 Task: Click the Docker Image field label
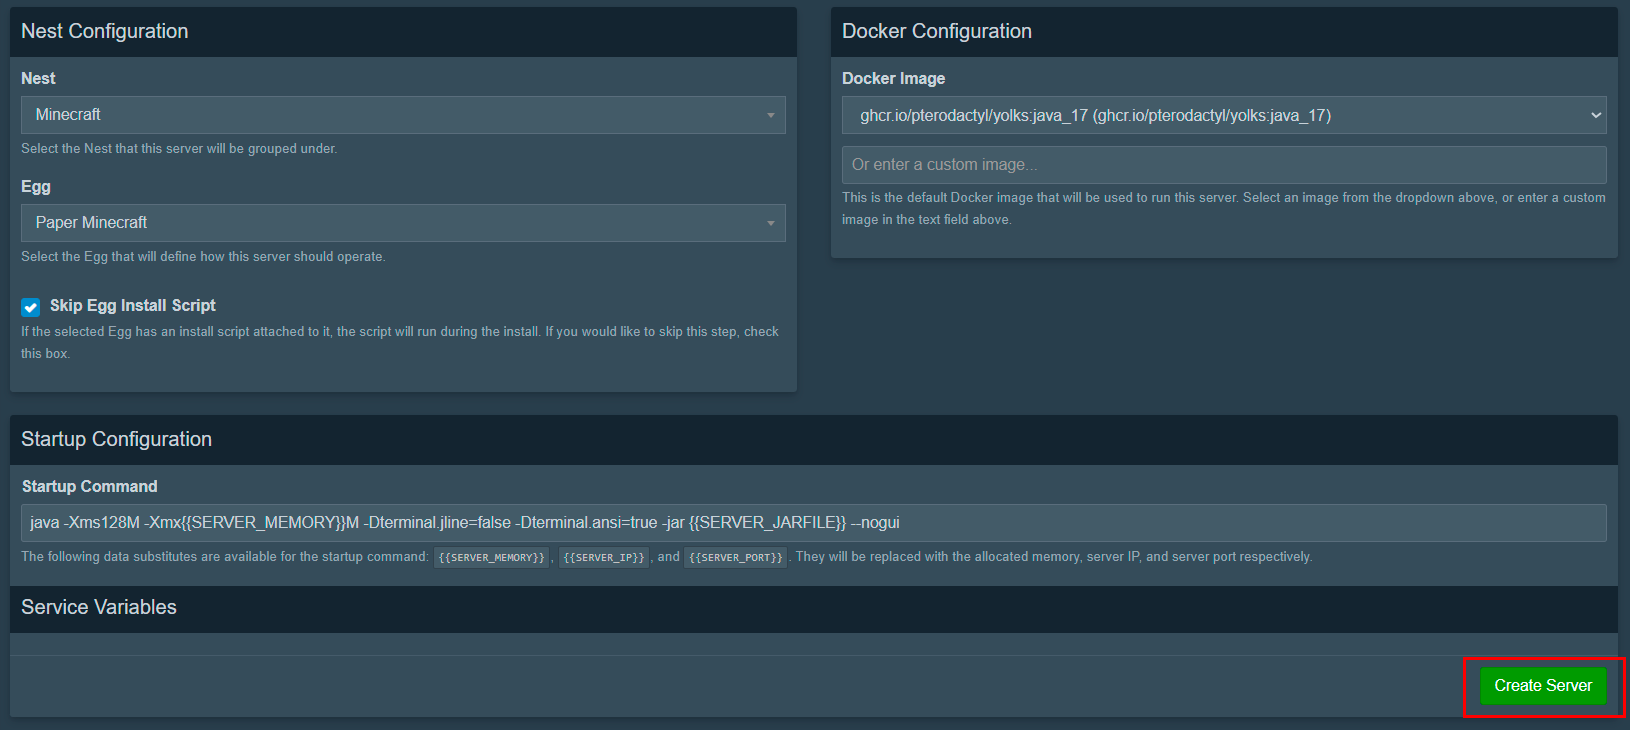tap(893, 78)
